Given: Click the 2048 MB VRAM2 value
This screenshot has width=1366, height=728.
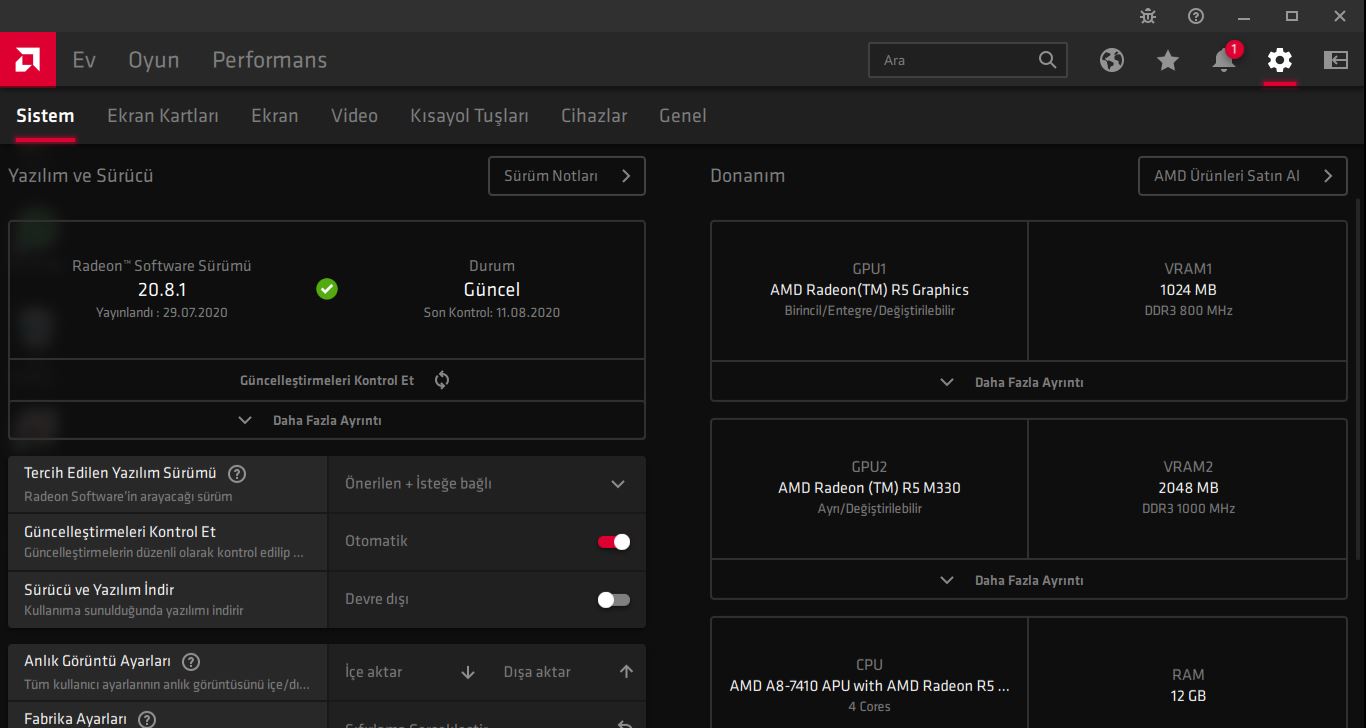Looking at the screenshot, I should pyautogui.click(x=1188, y=488).
